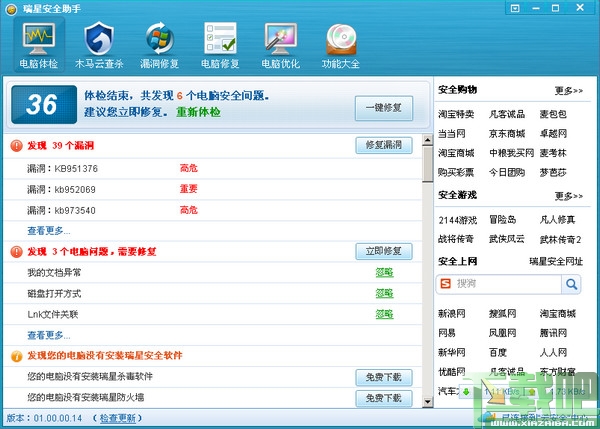Click the search magnifier button
This screenshot has height=429, width=600.
(x=571, y=284)
